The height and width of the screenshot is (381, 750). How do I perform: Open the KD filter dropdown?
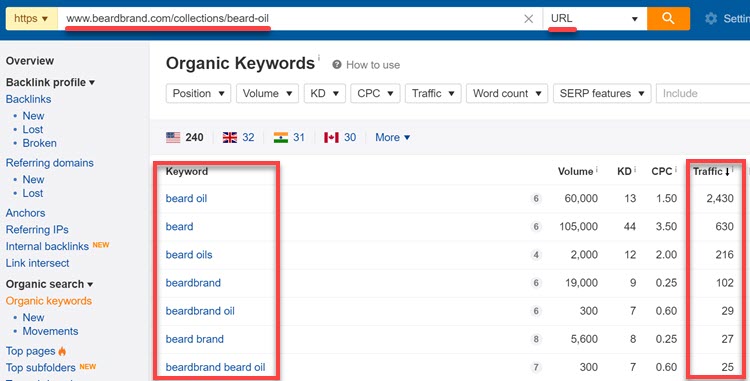325,93
